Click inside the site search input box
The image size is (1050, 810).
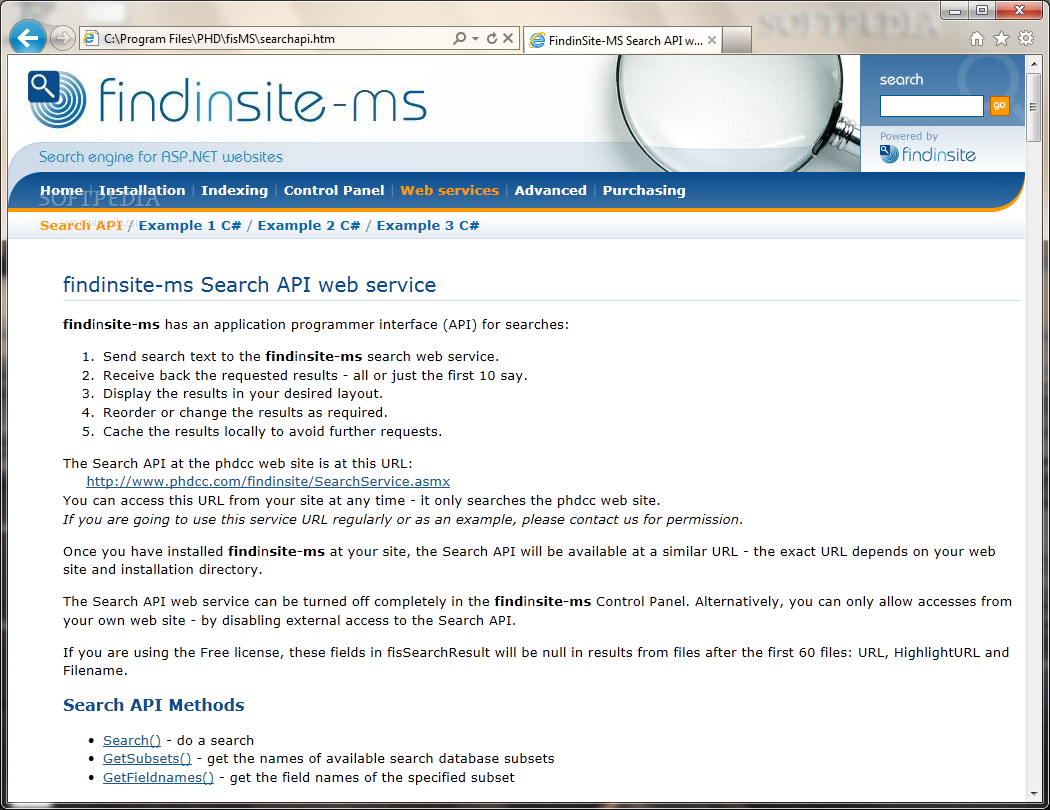[931, 106]
